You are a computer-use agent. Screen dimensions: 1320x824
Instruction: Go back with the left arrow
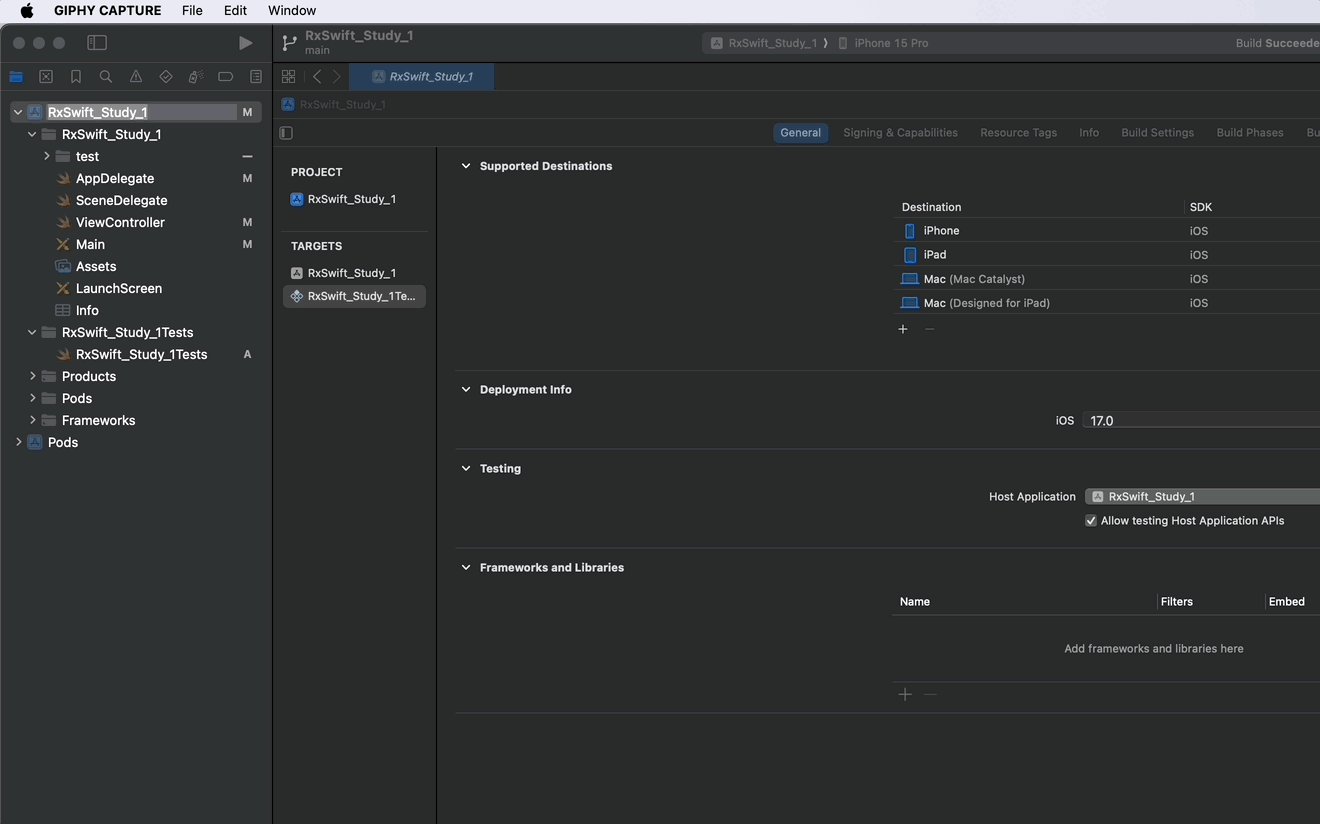point(317,77)
